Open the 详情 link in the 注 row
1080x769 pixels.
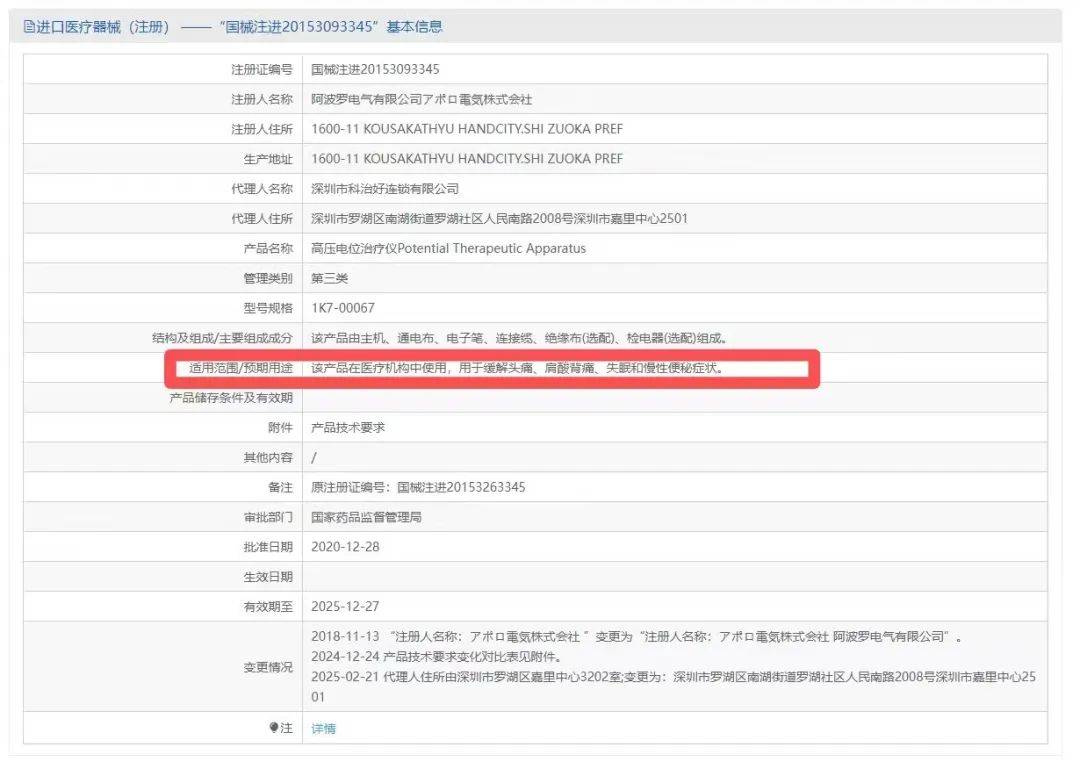[322, 728]
